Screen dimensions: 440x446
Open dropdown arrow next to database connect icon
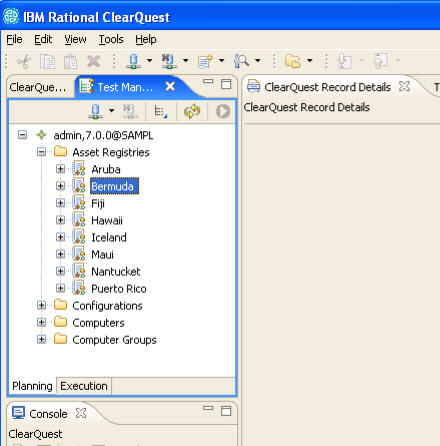(x=149, y=60)
